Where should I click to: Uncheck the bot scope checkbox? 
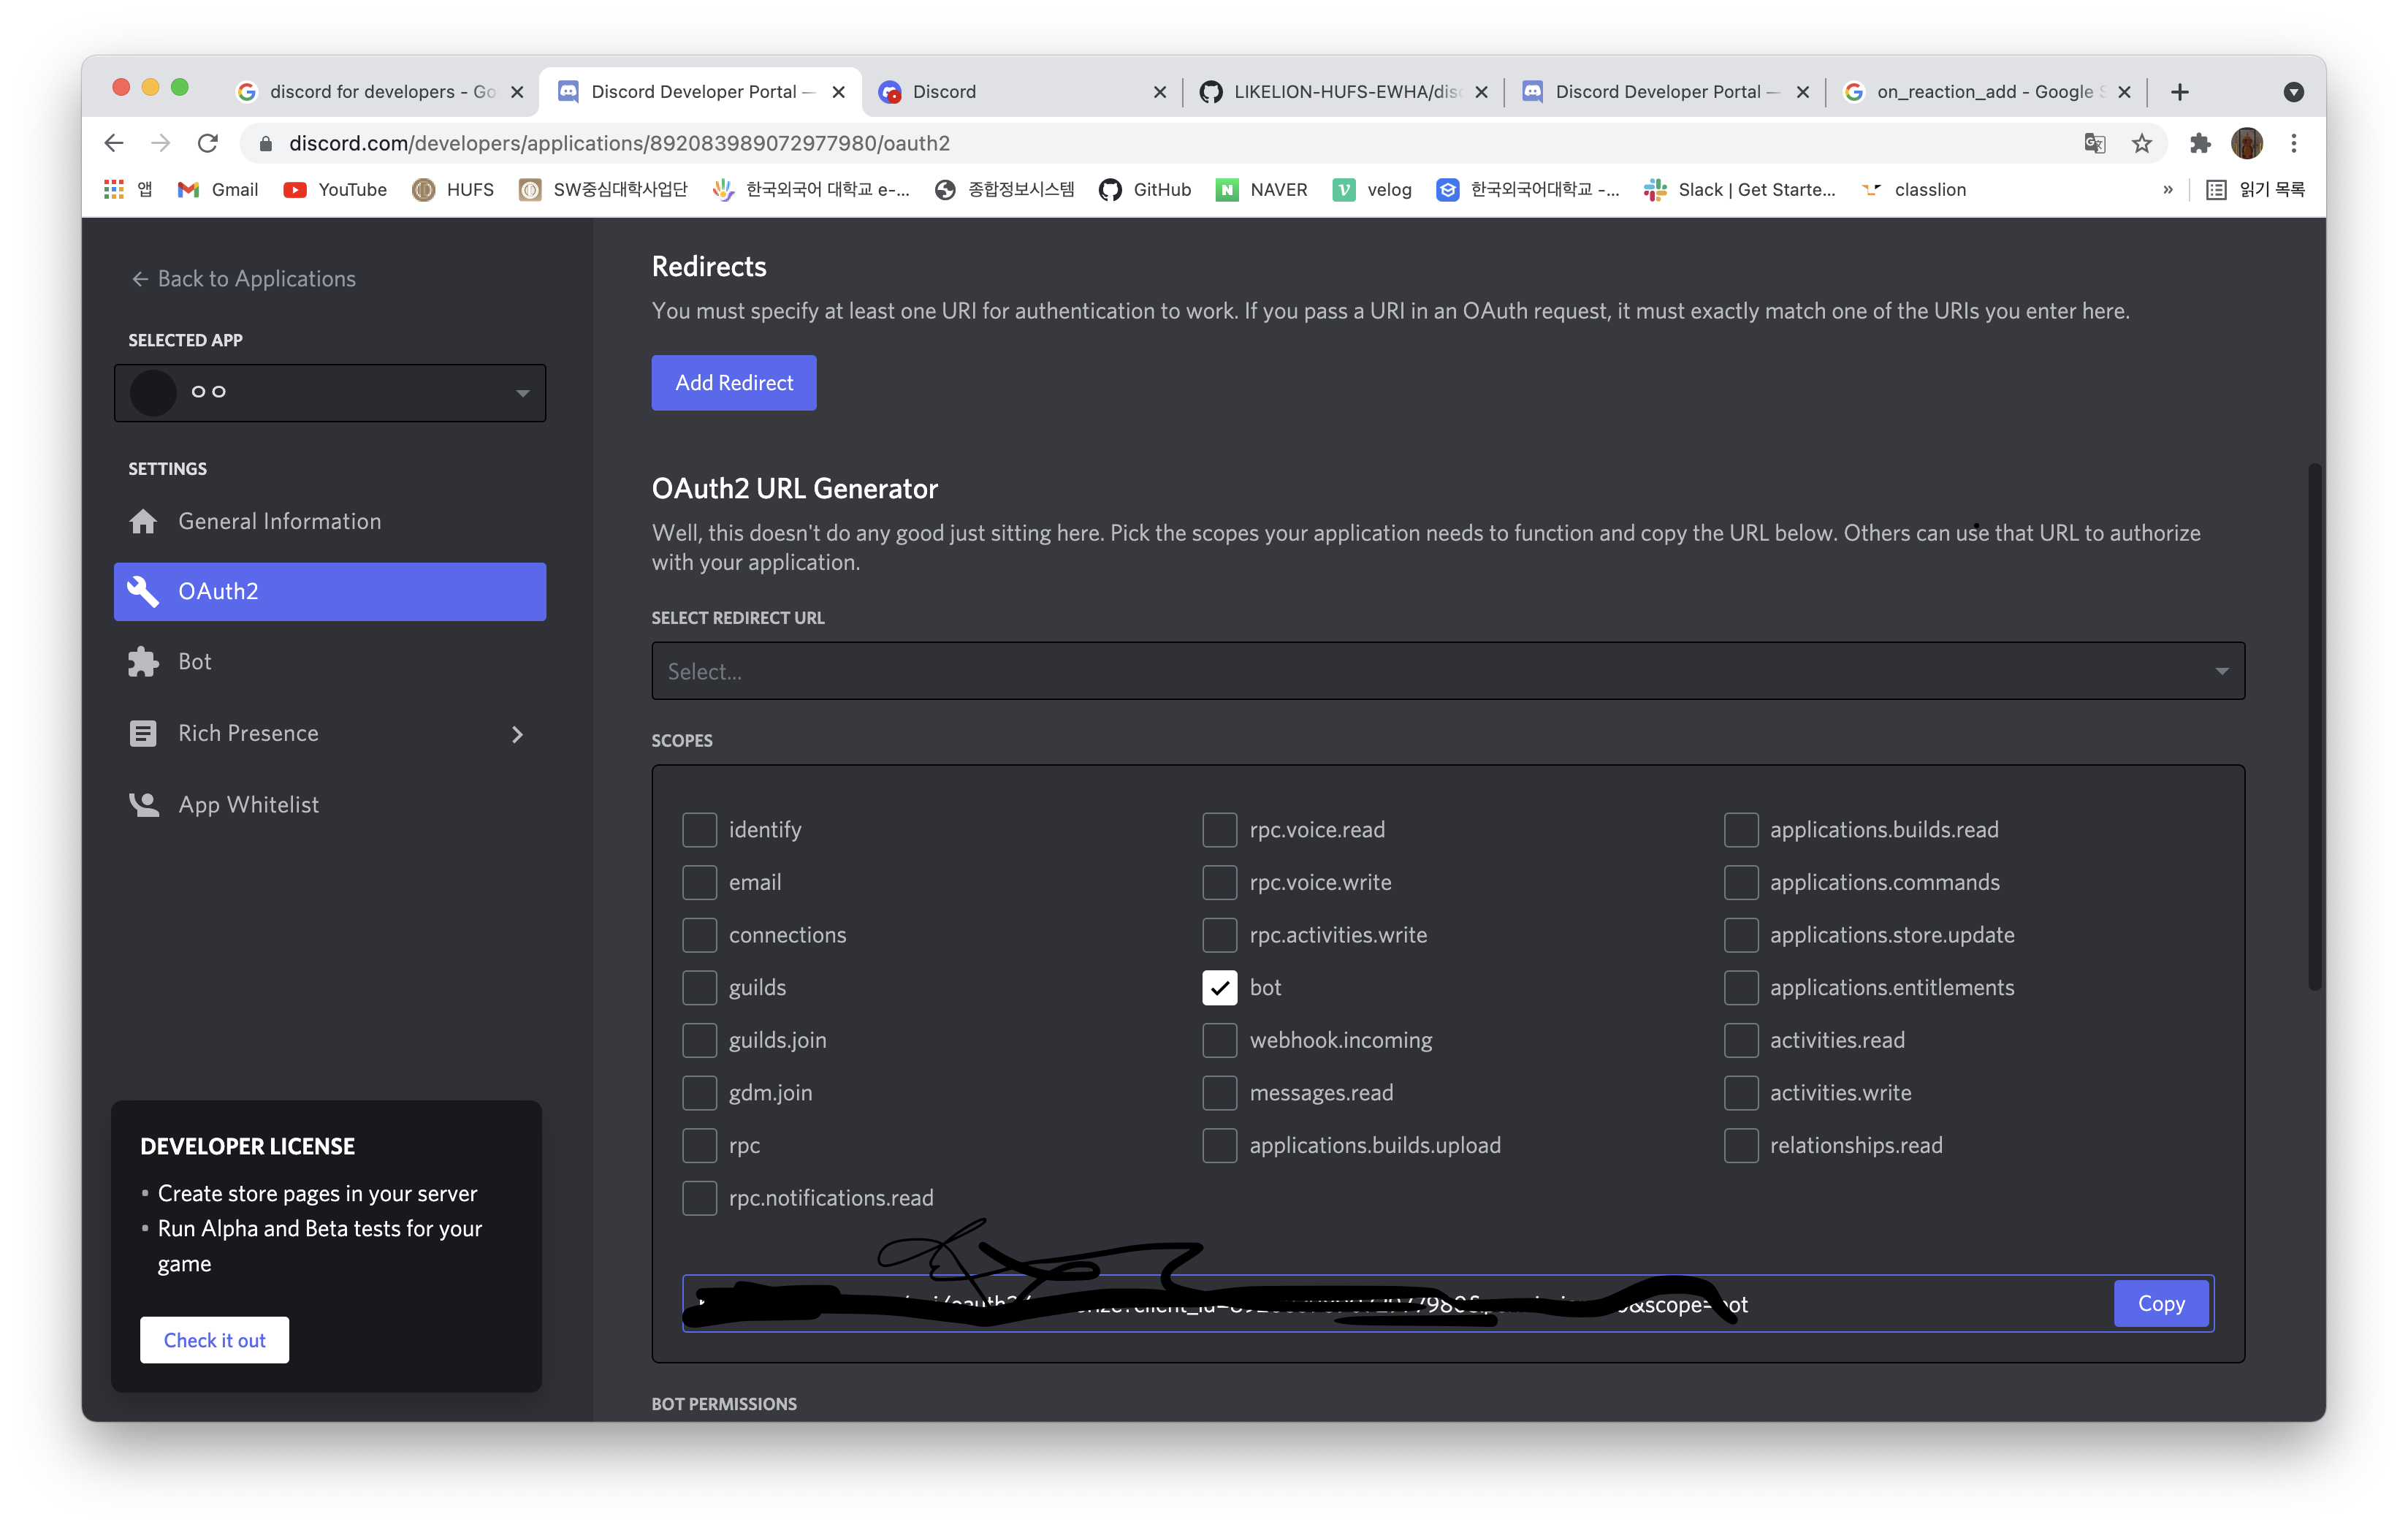1219,987
